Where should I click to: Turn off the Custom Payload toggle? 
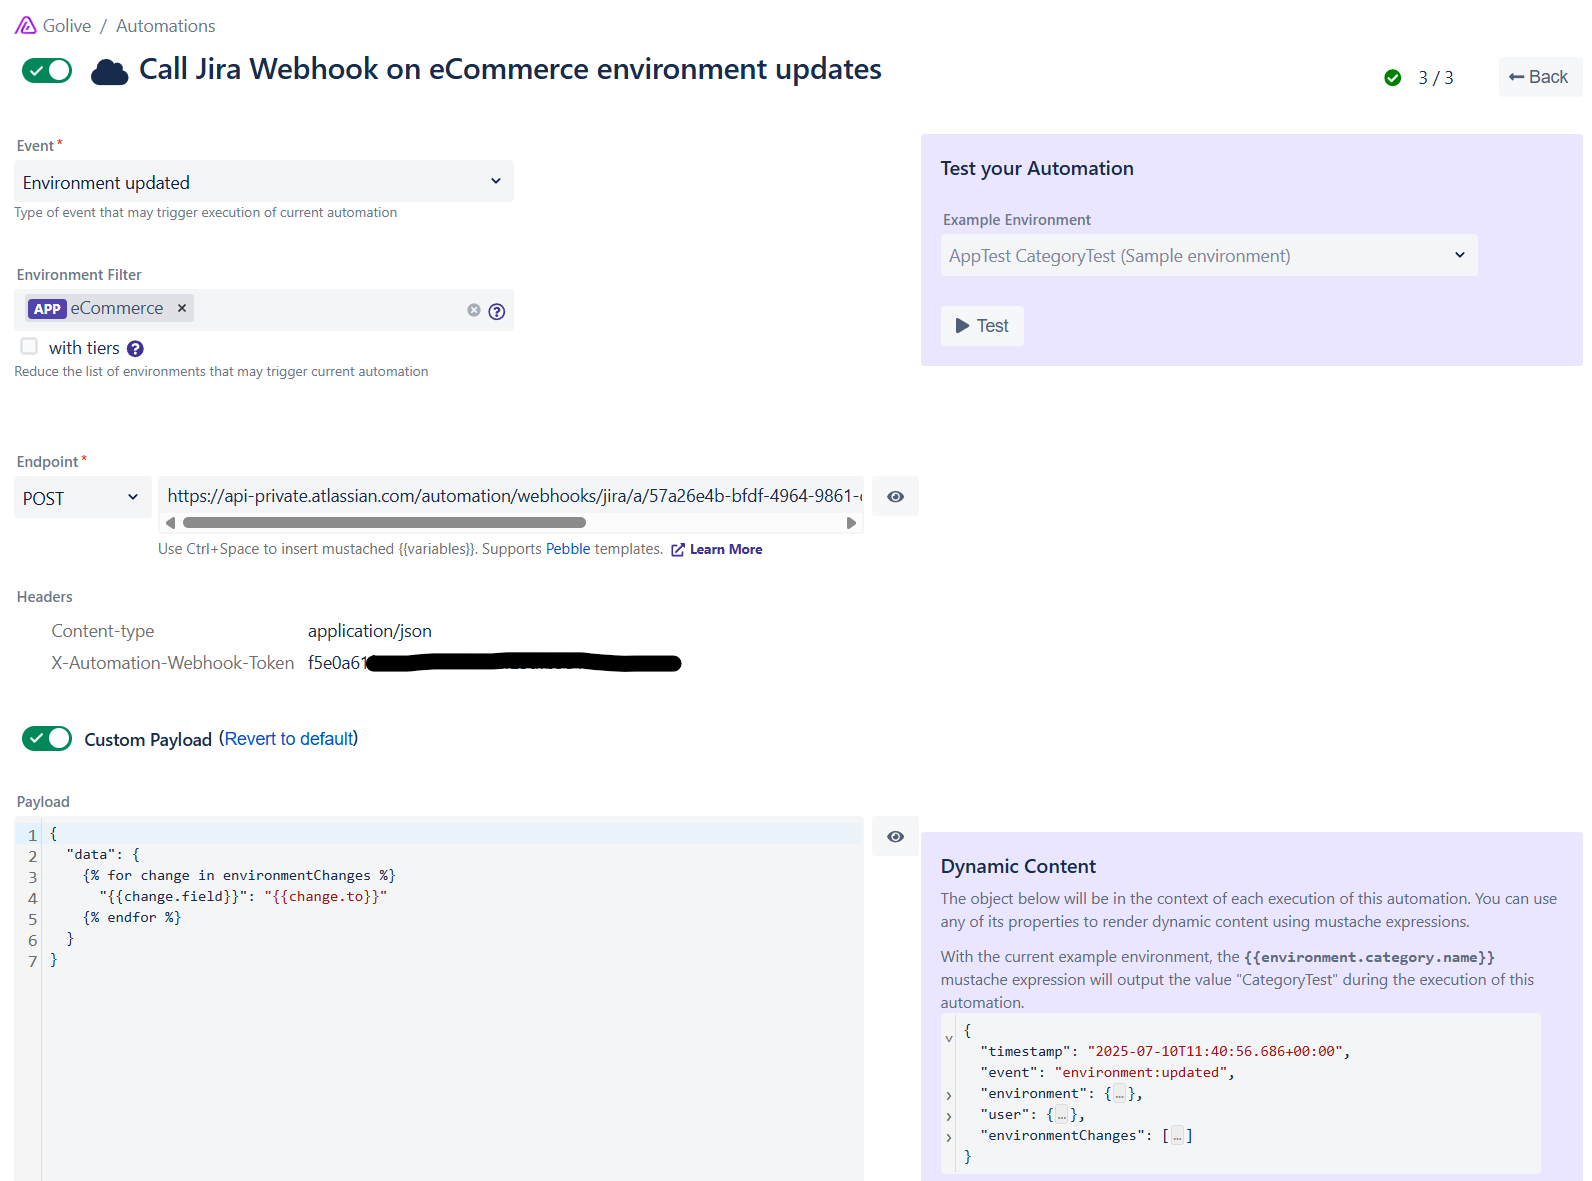tap(47, 738)
